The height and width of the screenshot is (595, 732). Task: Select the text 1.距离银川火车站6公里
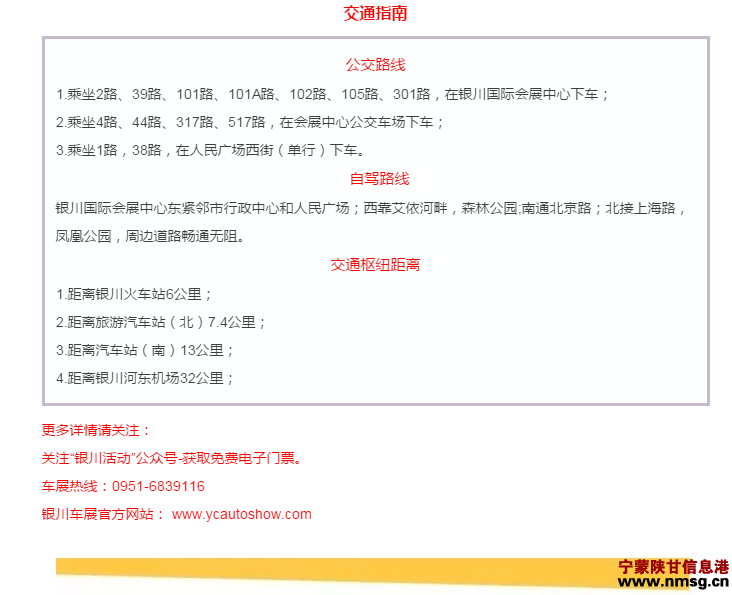(x=134, y=294)
